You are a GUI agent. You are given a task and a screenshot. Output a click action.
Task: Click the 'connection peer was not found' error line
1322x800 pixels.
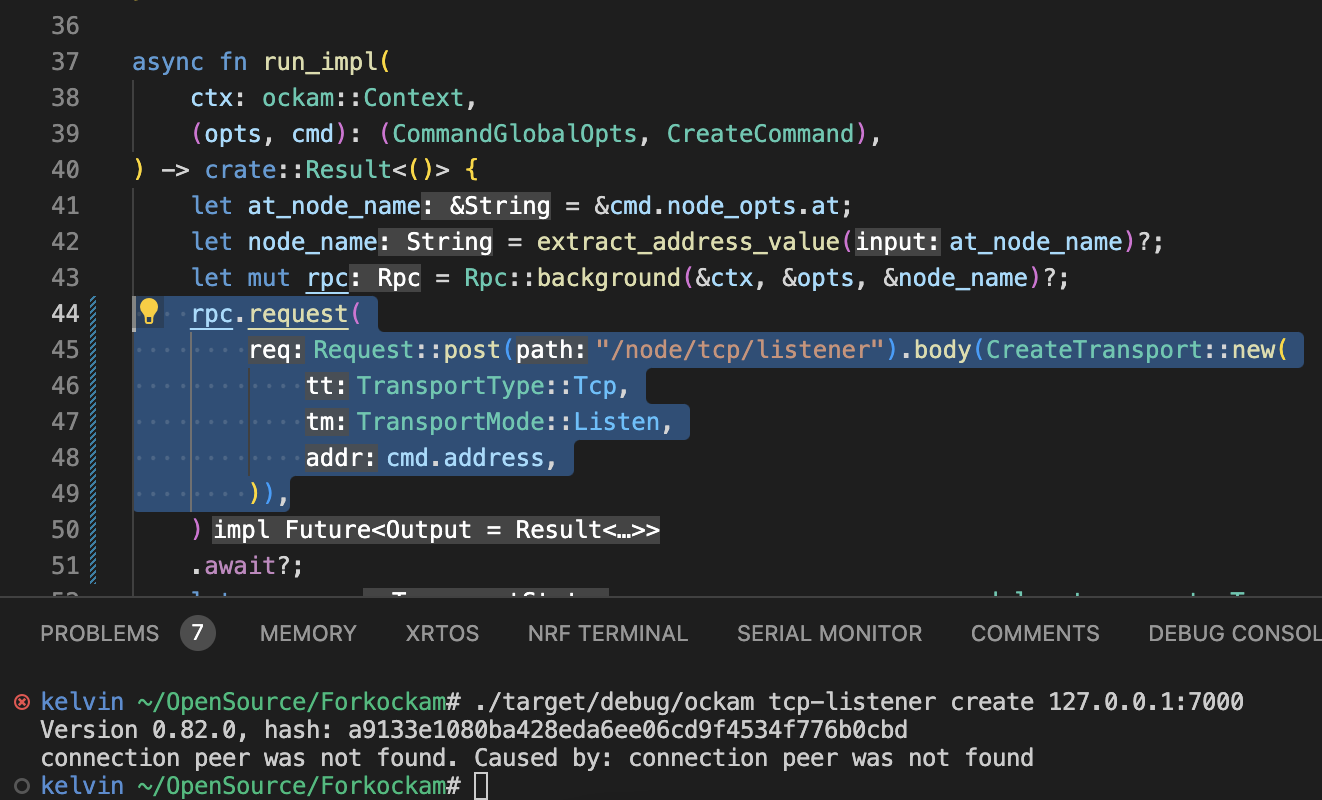[537, 758]
